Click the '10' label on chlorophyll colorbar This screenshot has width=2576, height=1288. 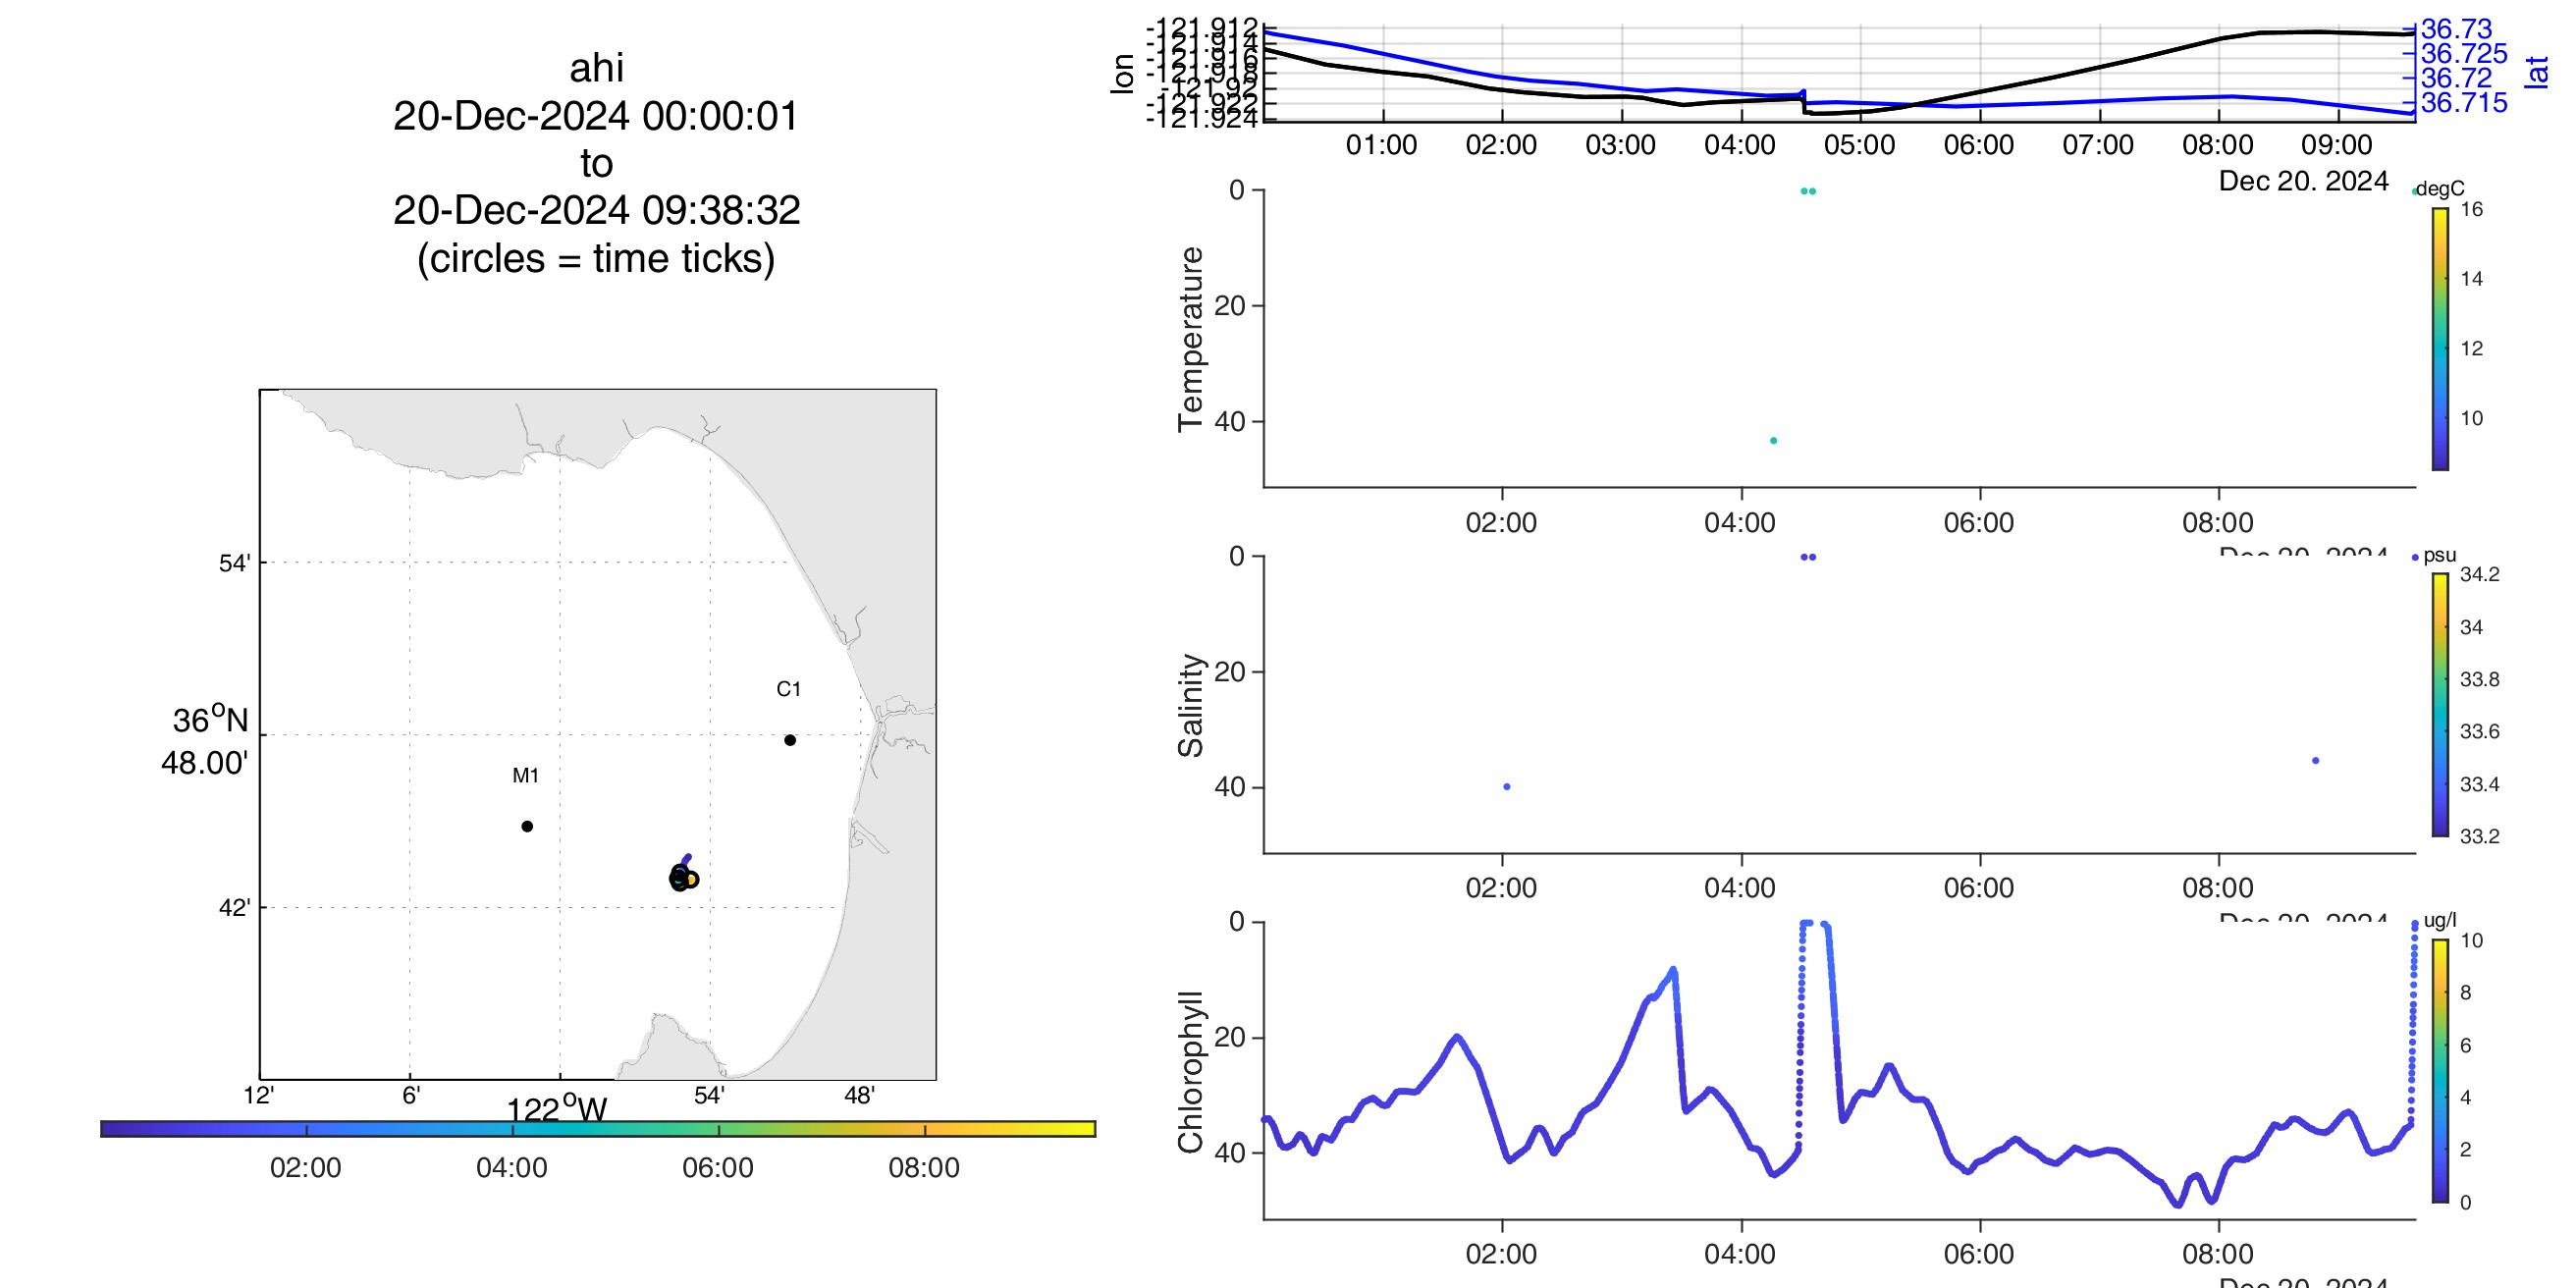(x=2471, y=940)
